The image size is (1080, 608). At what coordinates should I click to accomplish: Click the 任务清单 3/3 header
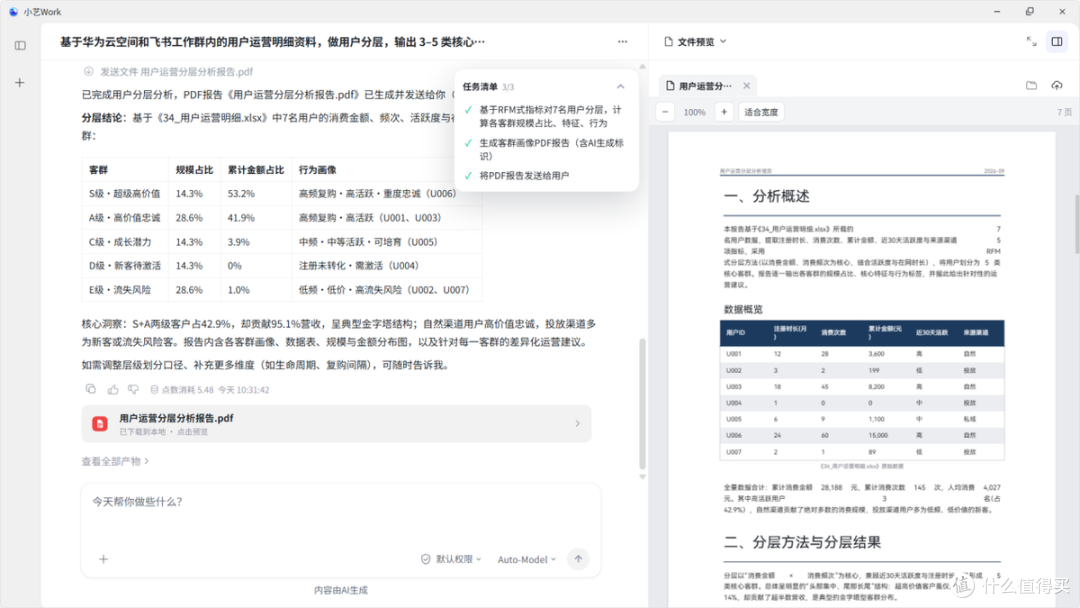(x=488, y=87)
